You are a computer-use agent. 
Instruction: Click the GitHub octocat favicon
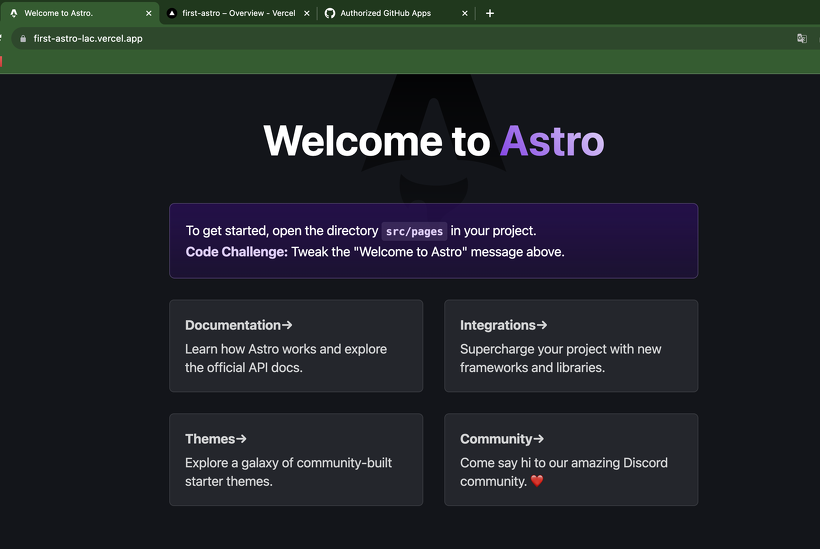(329, 13)
